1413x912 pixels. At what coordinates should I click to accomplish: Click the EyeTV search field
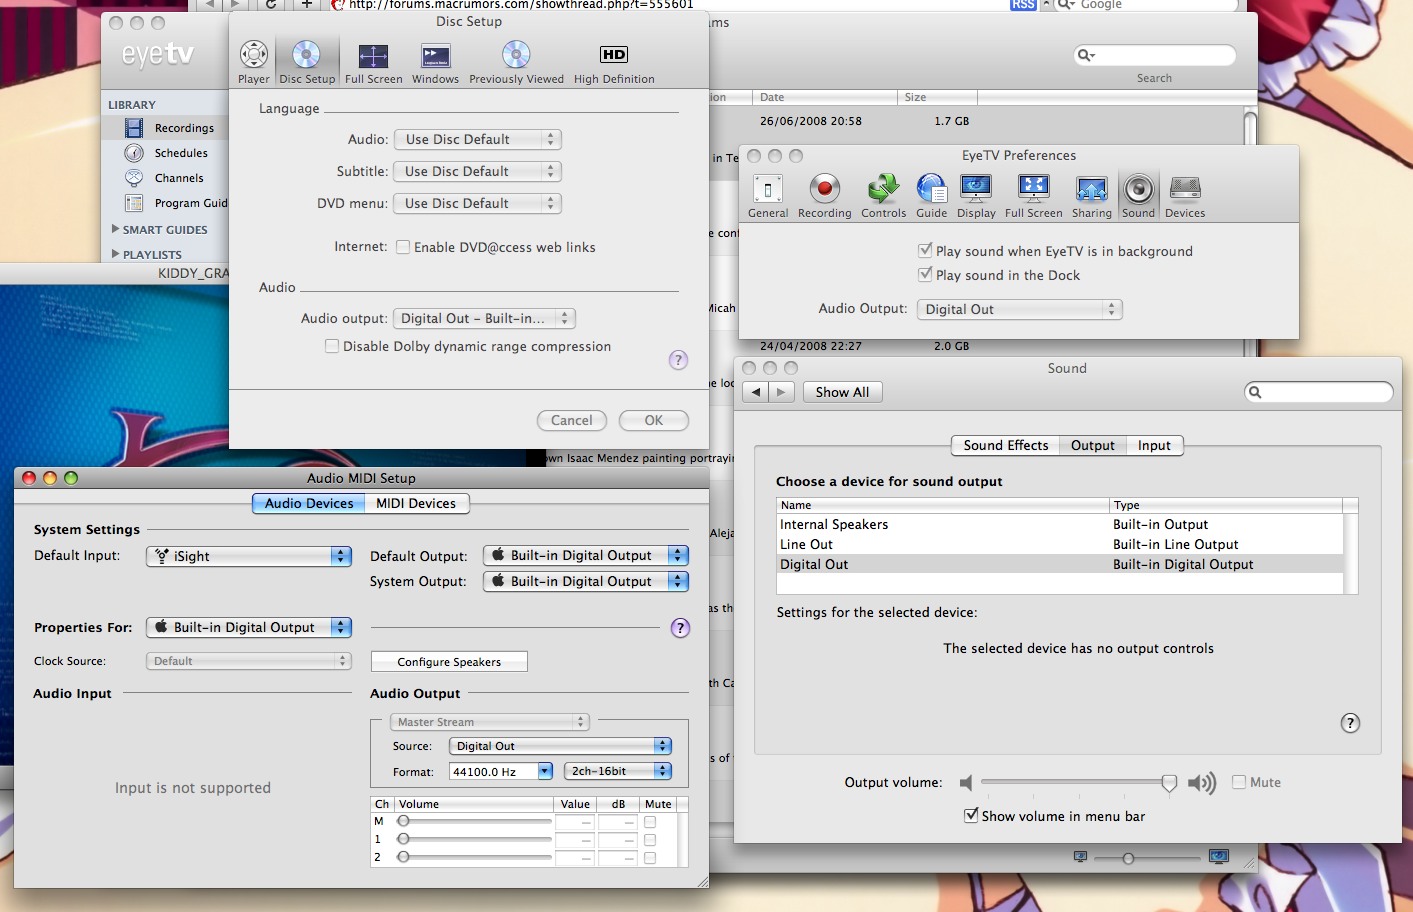(1155, 55)
